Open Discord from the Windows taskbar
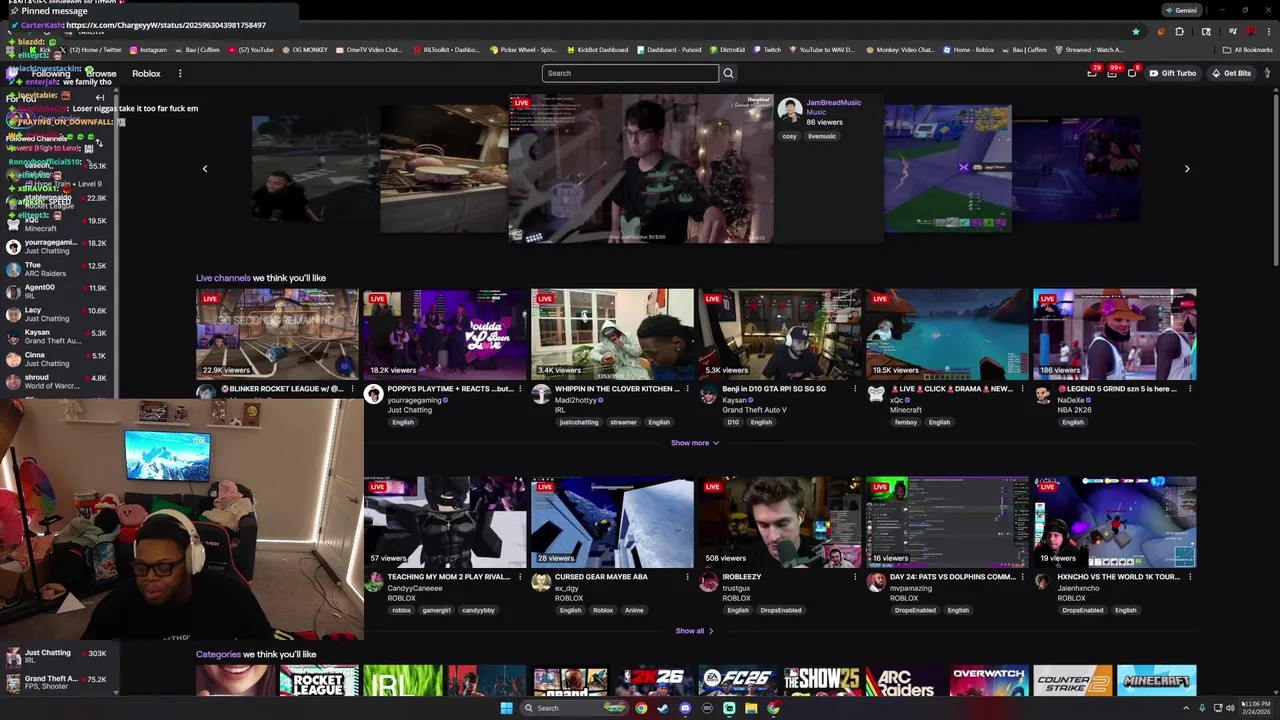The image size is (1280, 720). coord(685,708)
